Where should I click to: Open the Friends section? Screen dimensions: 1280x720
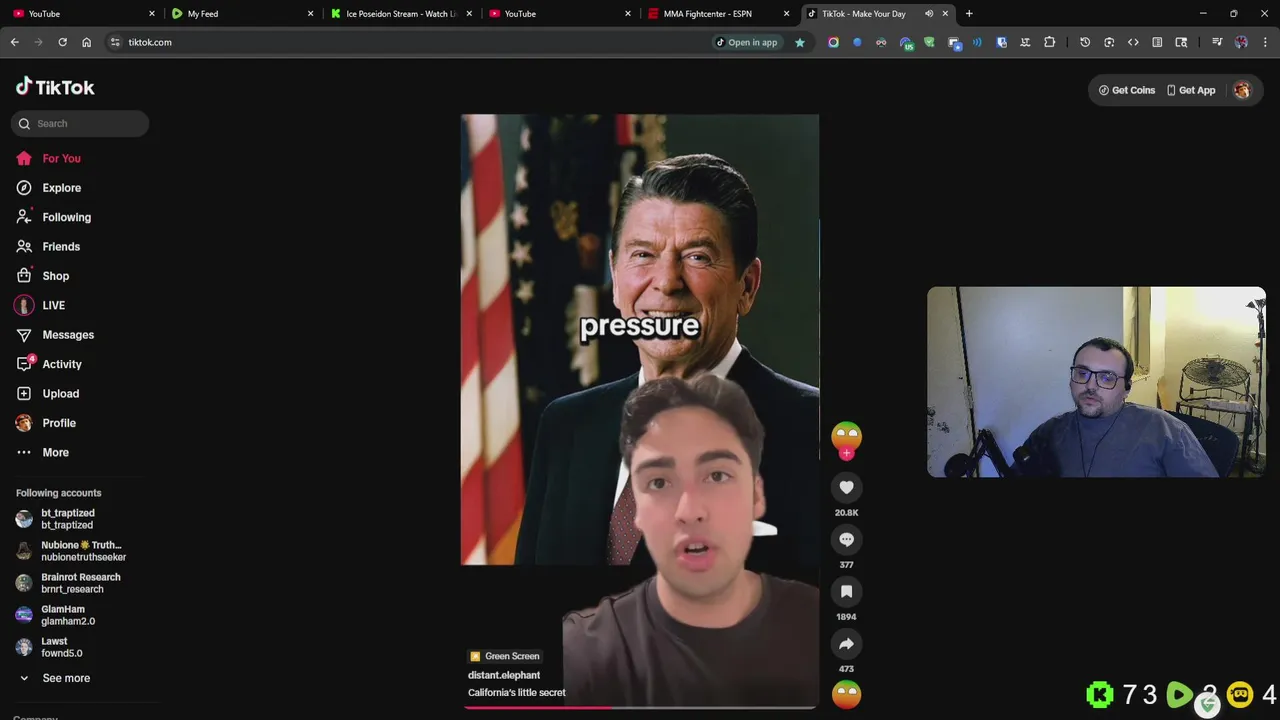click(x=48, y=246)
